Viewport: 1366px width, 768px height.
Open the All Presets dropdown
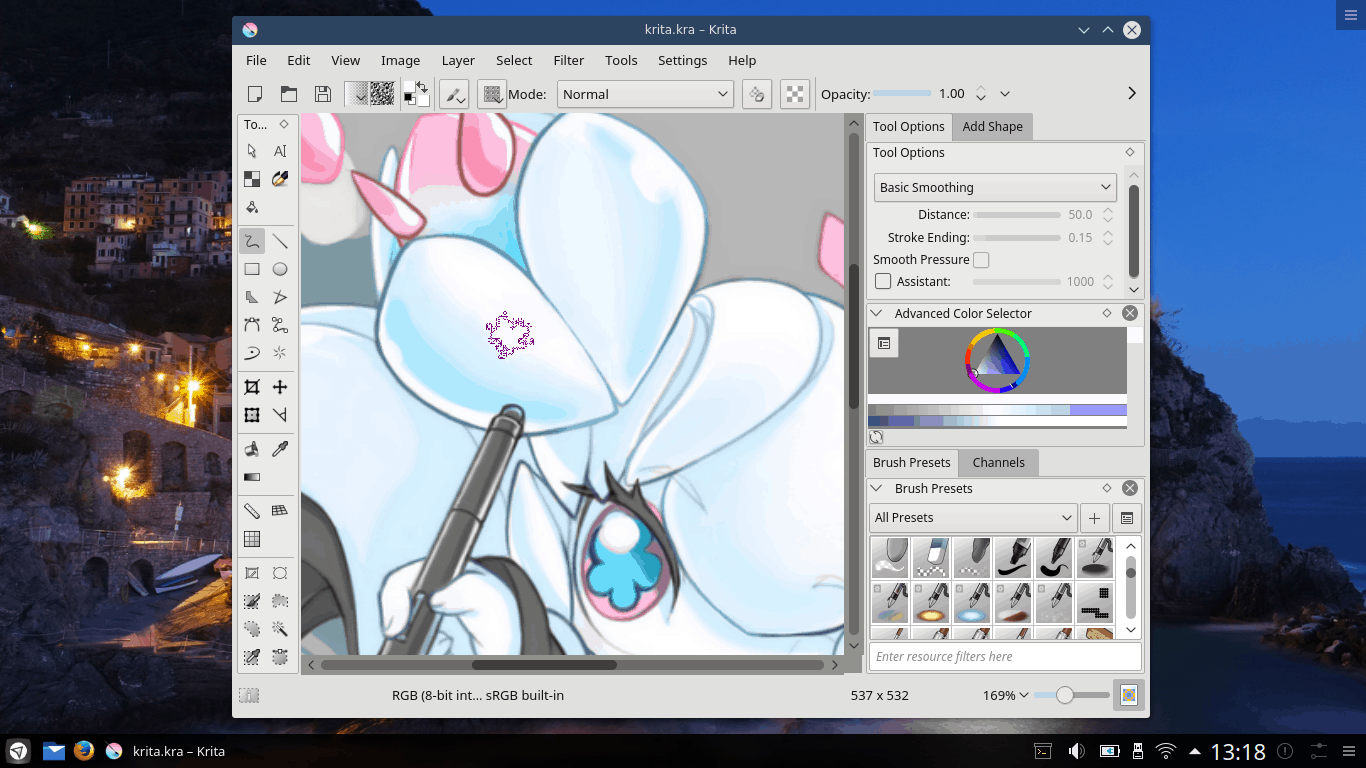click(x=973, y=517)
